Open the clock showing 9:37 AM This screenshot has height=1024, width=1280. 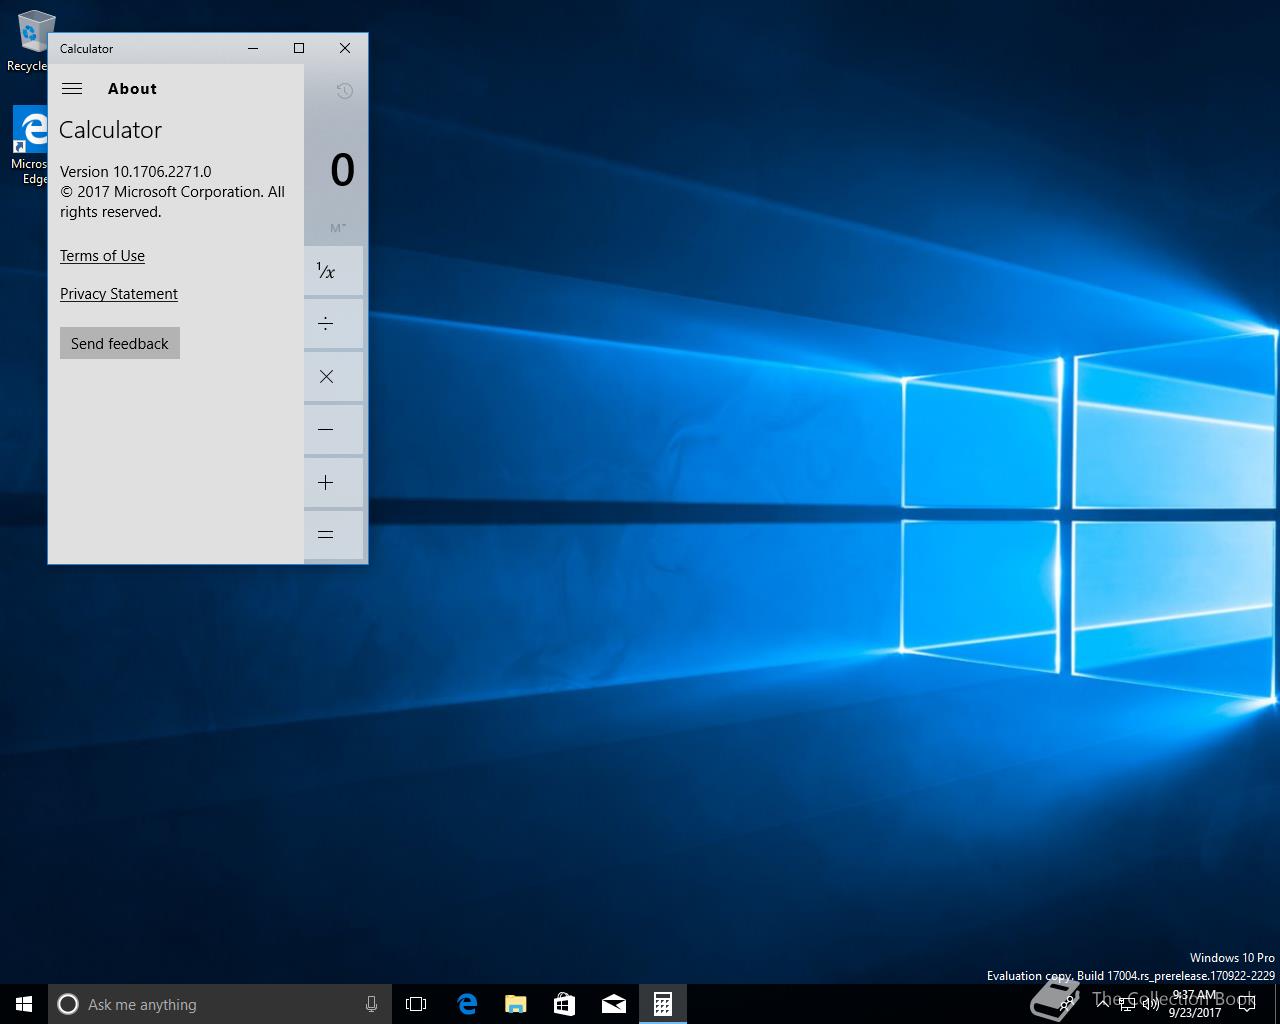[1195, 1004]
